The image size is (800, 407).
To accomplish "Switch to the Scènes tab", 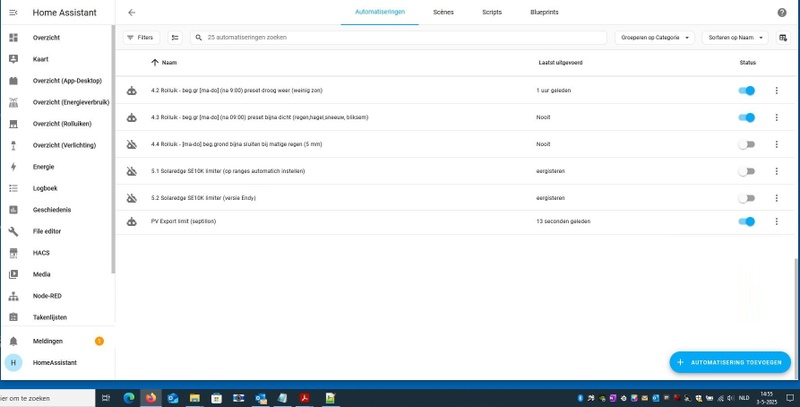I will point(443,12).
